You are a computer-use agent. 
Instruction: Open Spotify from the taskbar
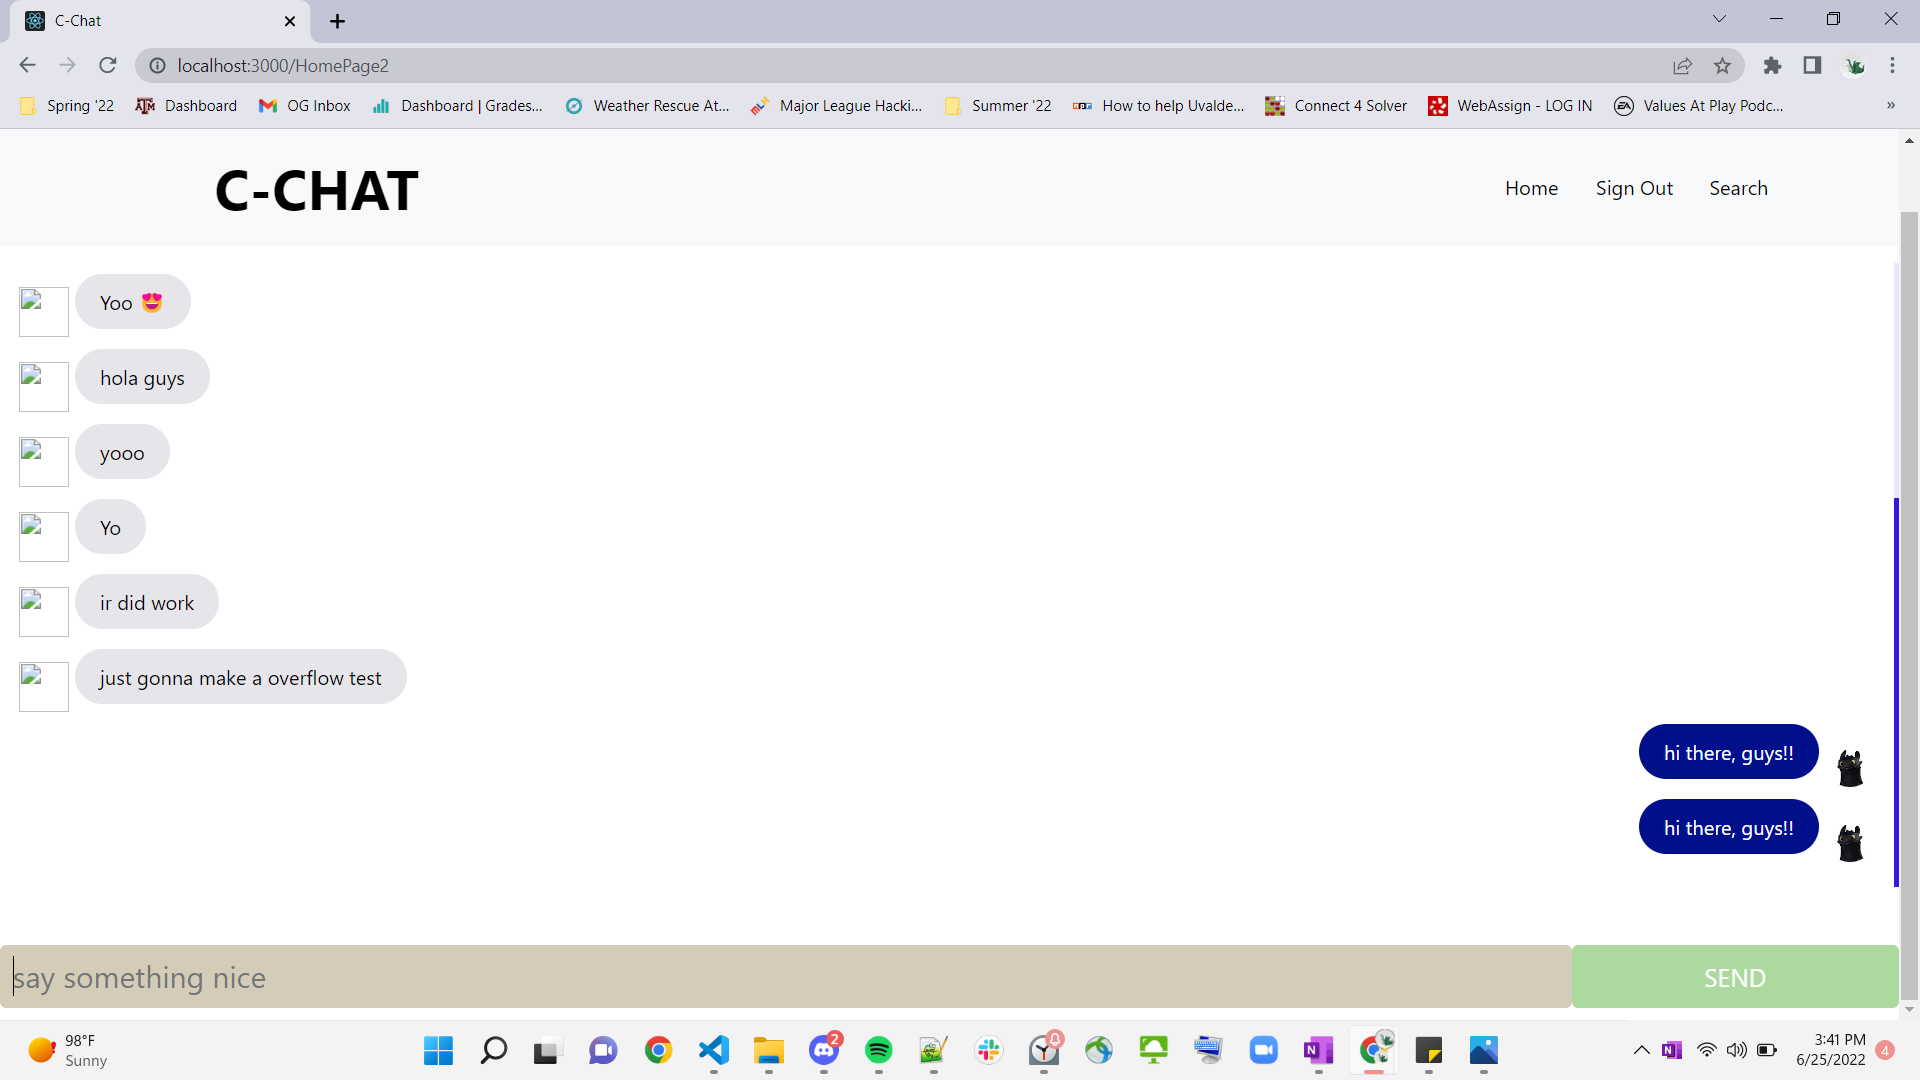point(878,1050)
